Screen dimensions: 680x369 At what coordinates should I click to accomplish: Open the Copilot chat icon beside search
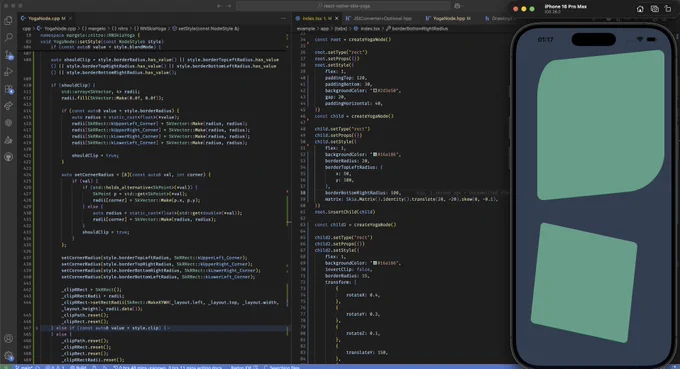(x=457, y=6)
